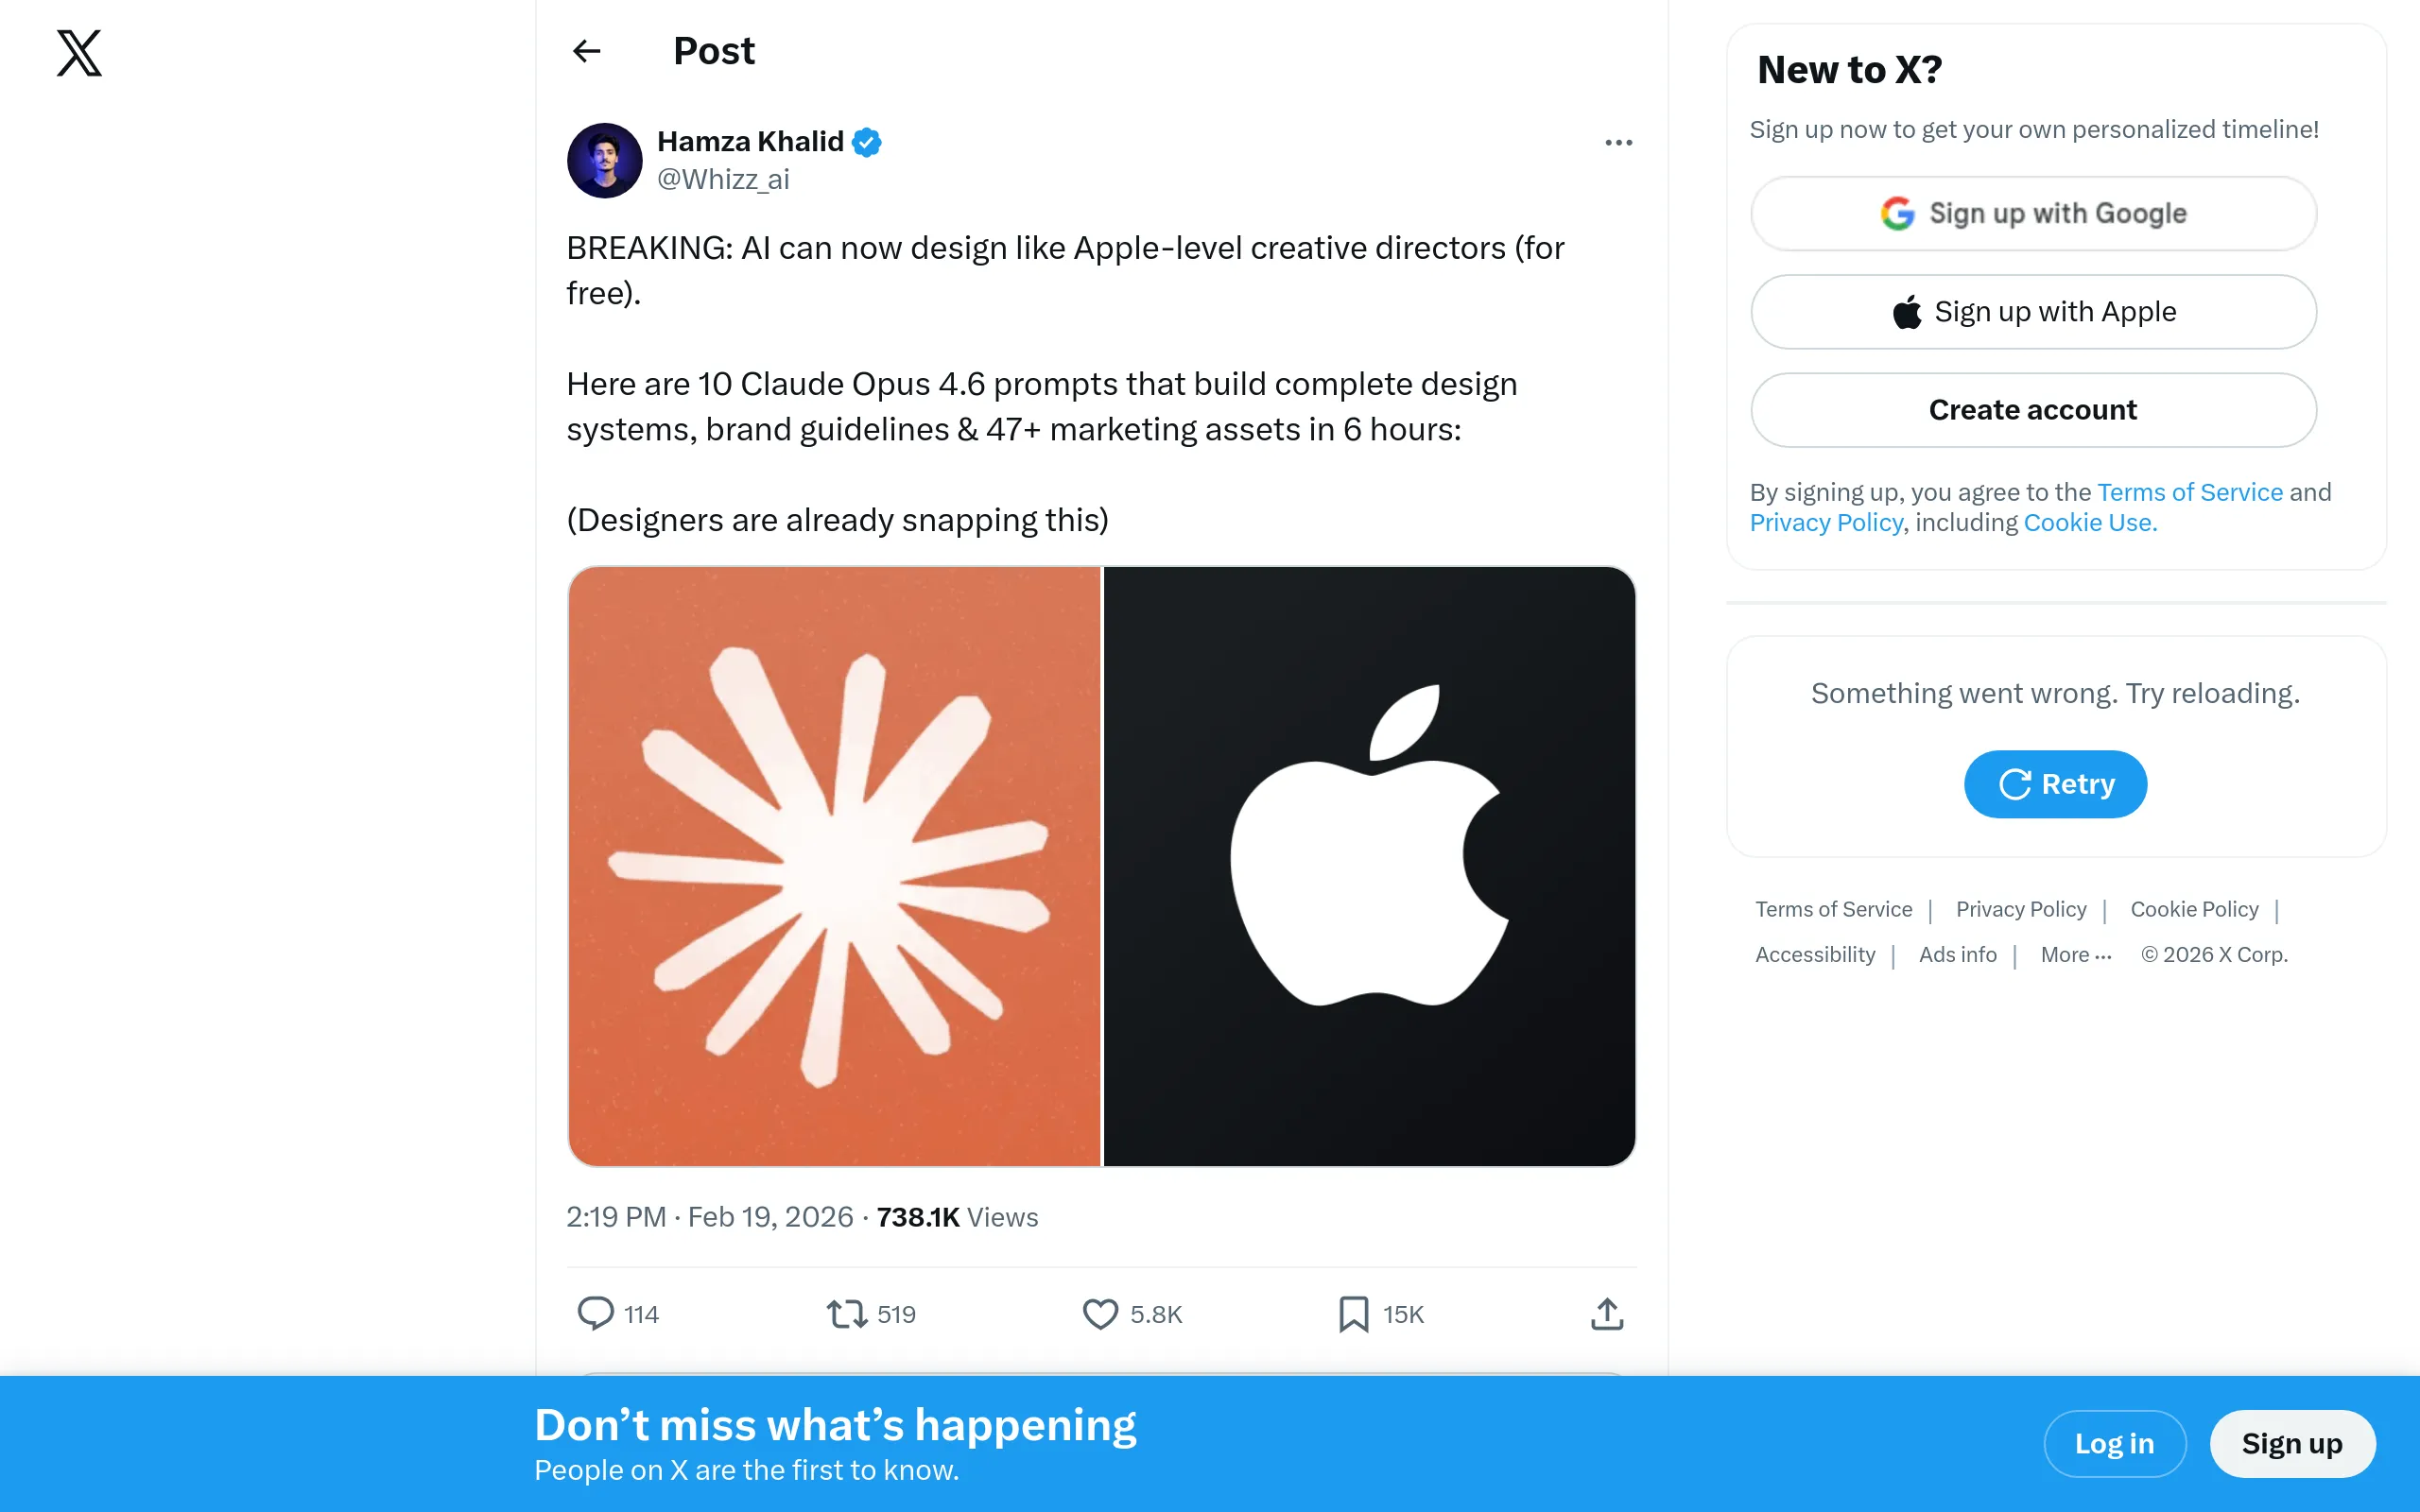This screenshot has width=2420, height=1512.
Task: Open the reply icon on the post
Action: click(x=595, y=1313)
